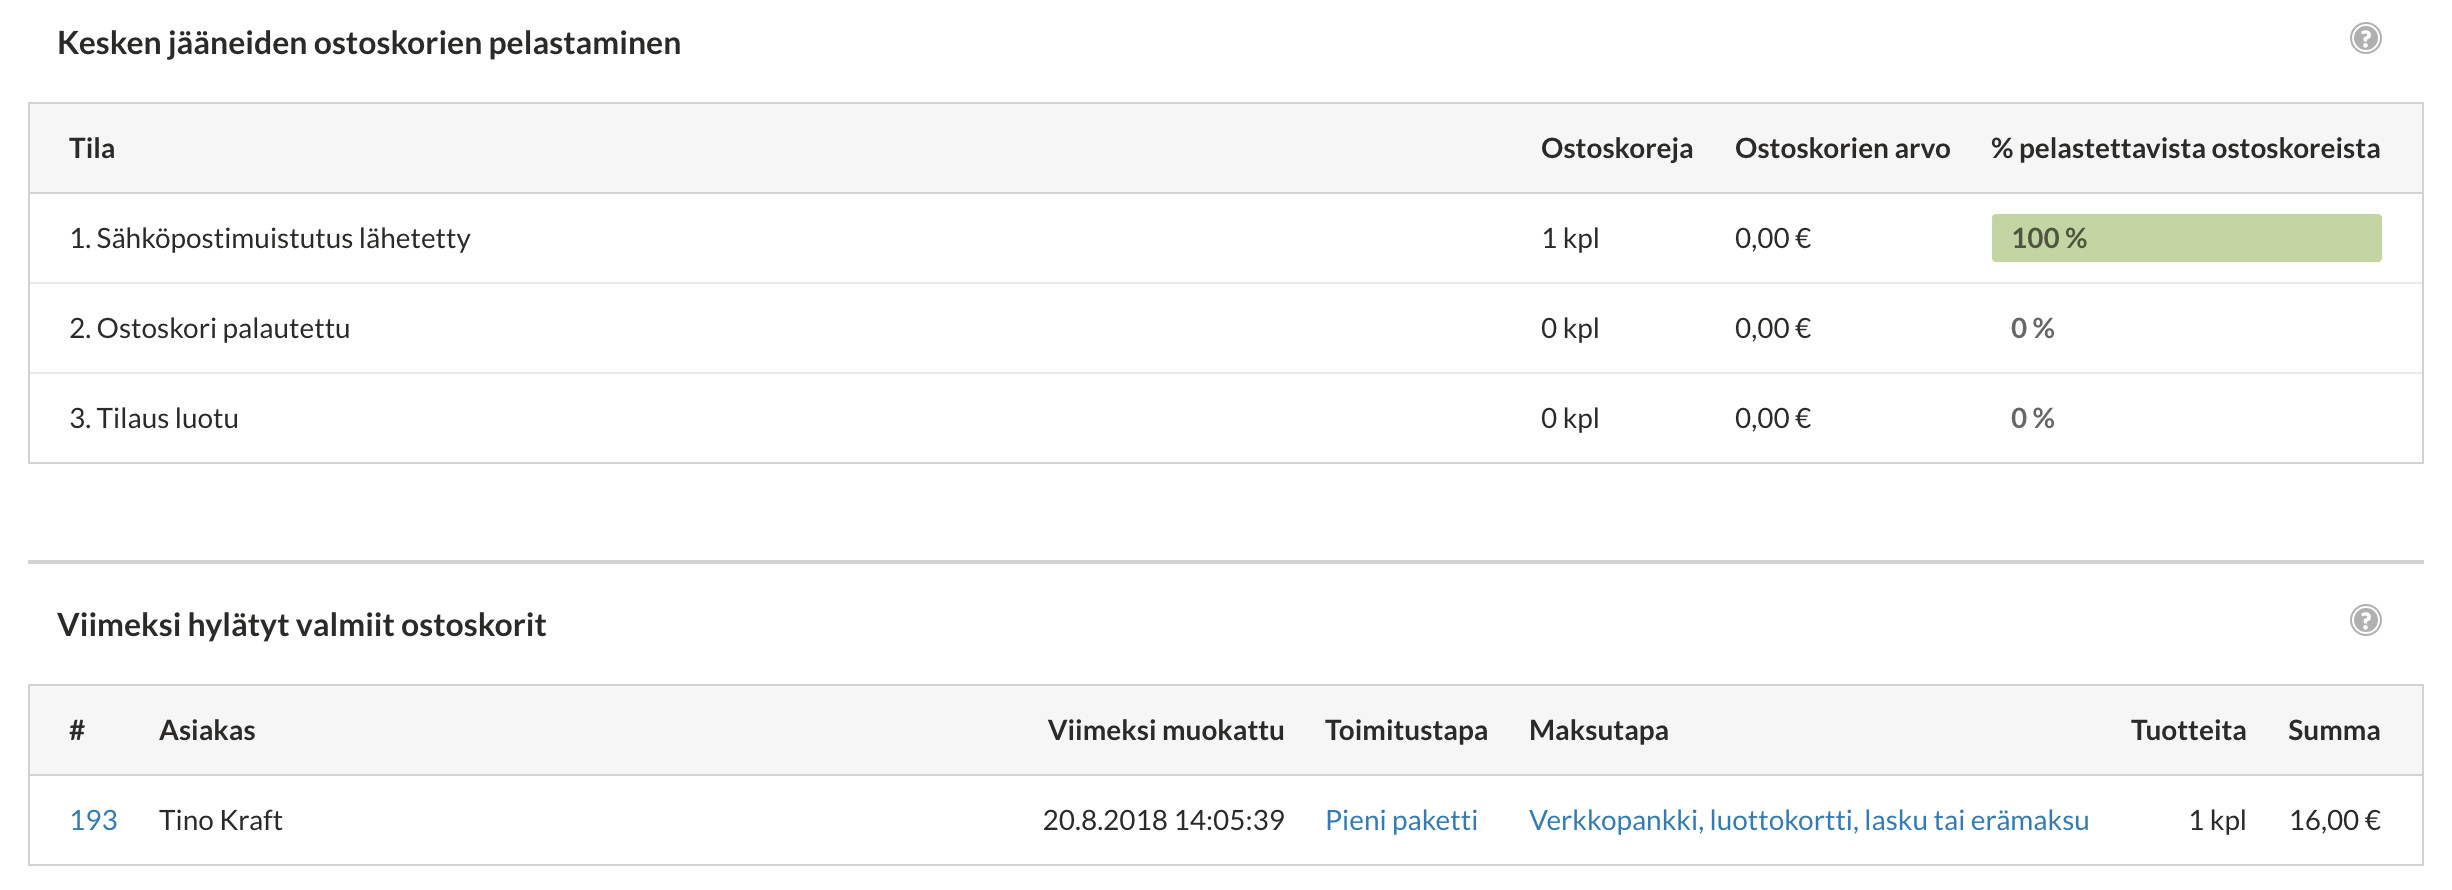Open the Pieni paketti delivery method link
The height and width of the screenshot is (890, 2452).
[1401, 820]
